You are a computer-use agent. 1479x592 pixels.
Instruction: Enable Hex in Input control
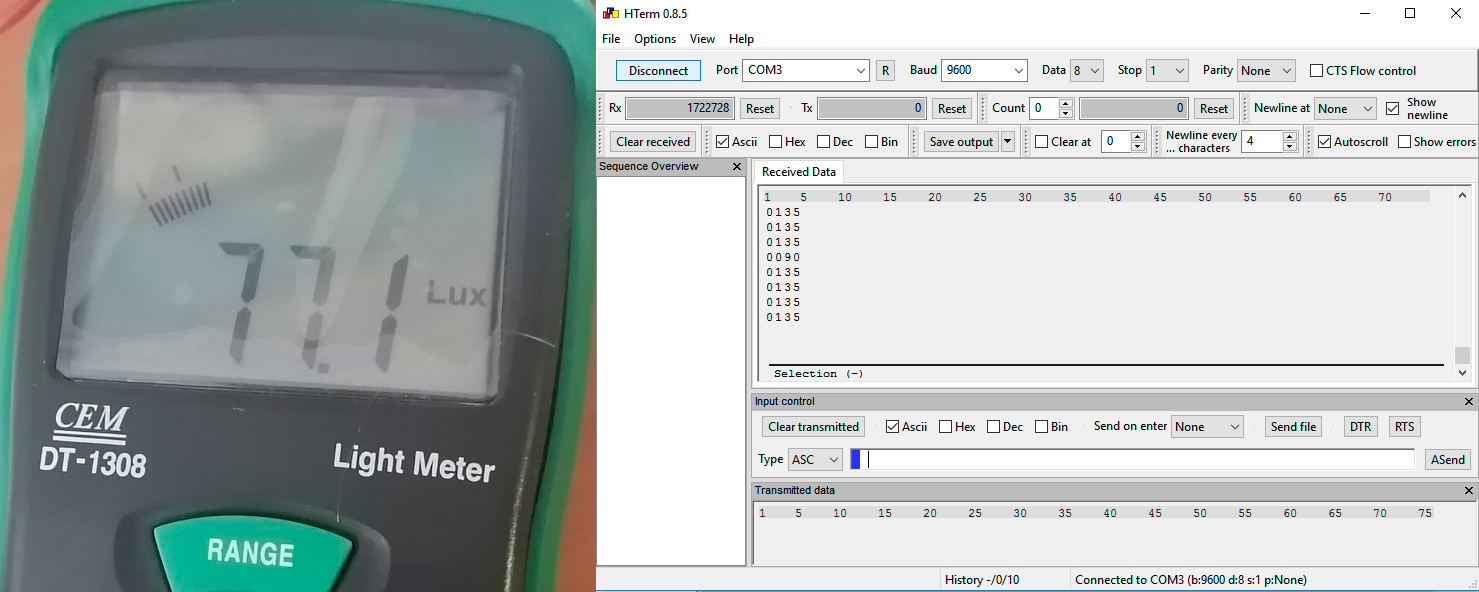[x=957, y=427]
